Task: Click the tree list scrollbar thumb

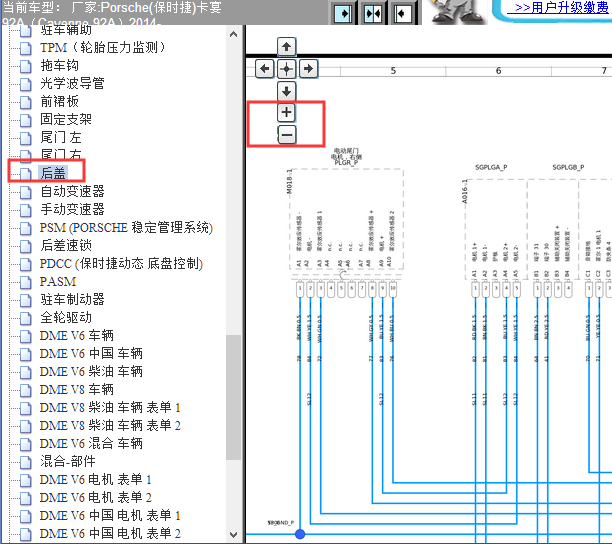Action: coord(233,397)
